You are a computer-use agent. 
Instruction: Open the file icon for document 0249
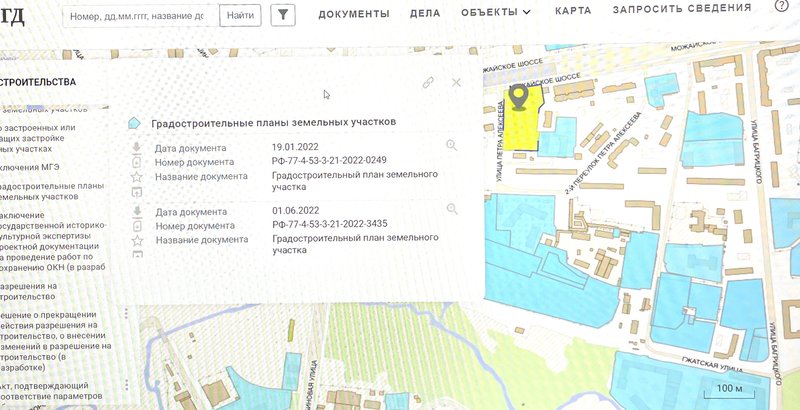click(x=137, y=162)
